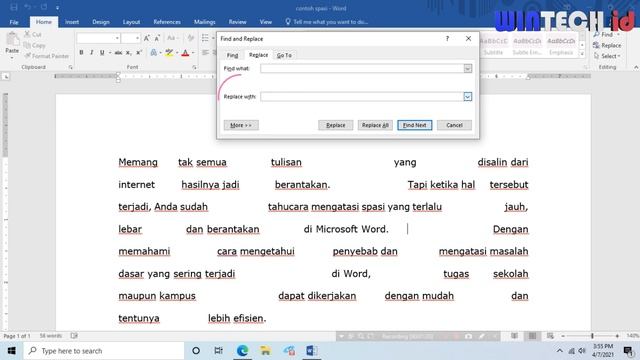
Task: Switch to the Find tab in dialog
Action: [232, 55]
